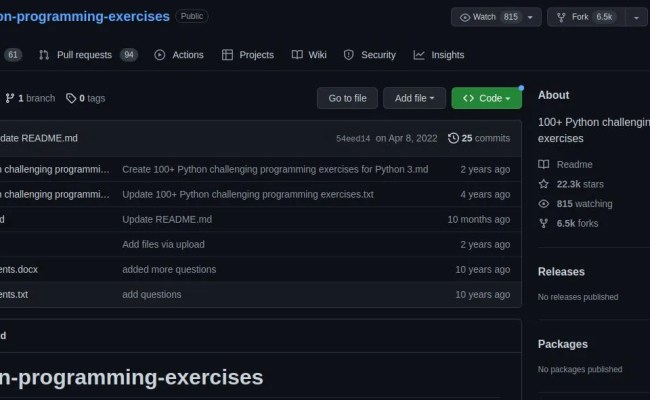
Task: Click the branch icon beside 1 branch
Action: click(x=10, y=98)
